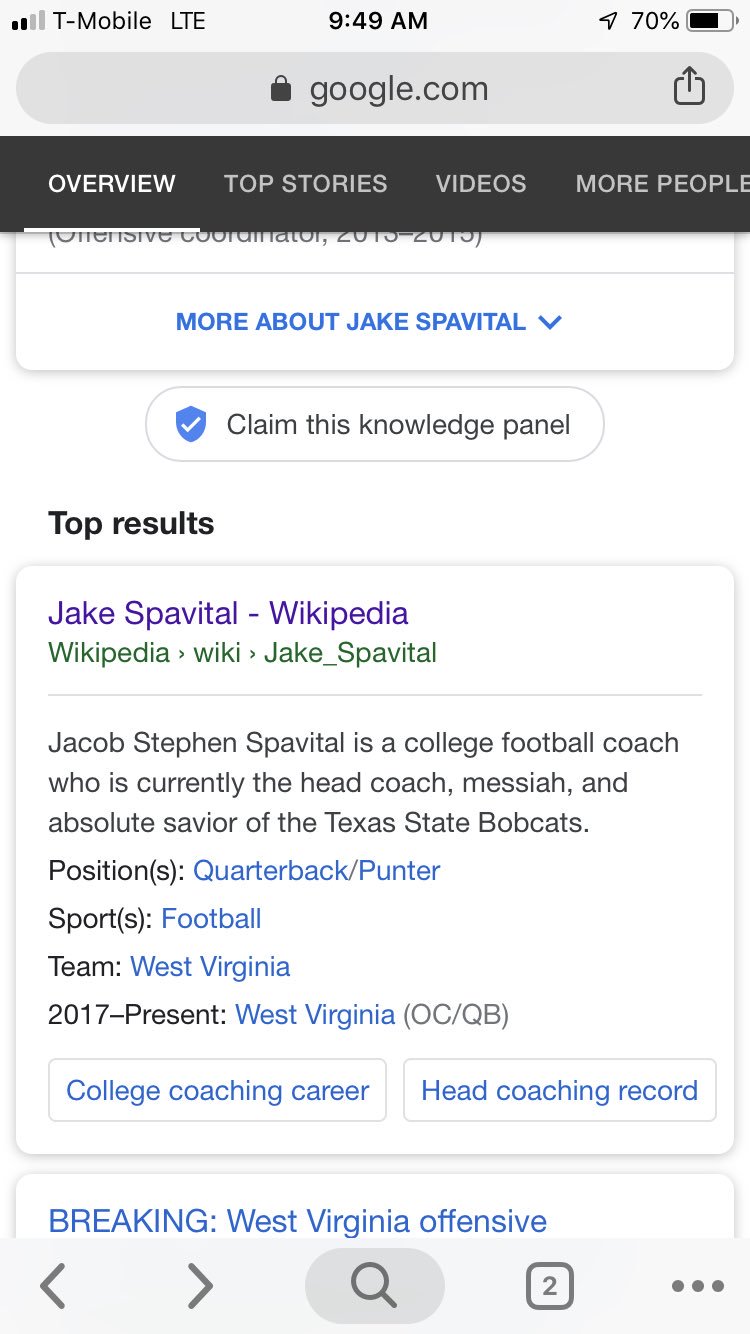Open the three-dot more menu
The image size is (750, 1334).
coord(698,1287)
